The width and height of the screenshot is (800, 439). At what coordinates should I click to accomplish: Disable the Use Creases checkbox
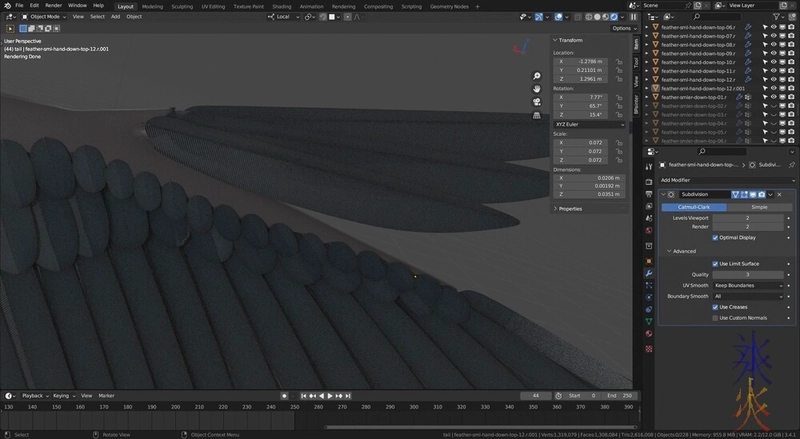(715, 307)
